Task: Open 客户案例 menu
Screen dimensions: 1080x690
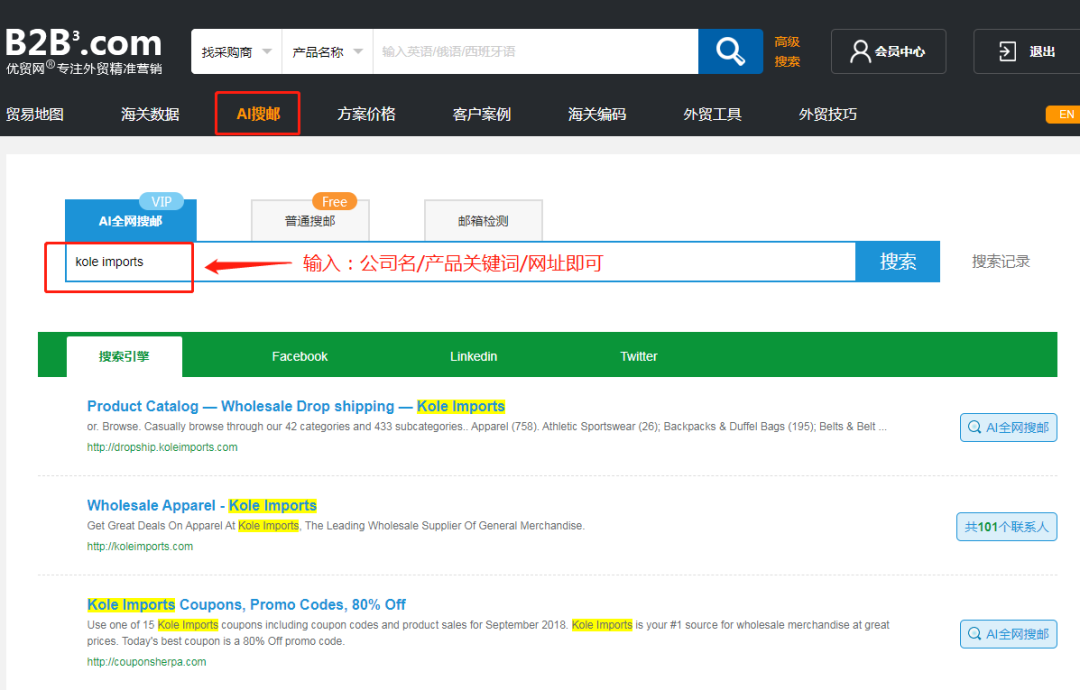Action: [481, 114]
